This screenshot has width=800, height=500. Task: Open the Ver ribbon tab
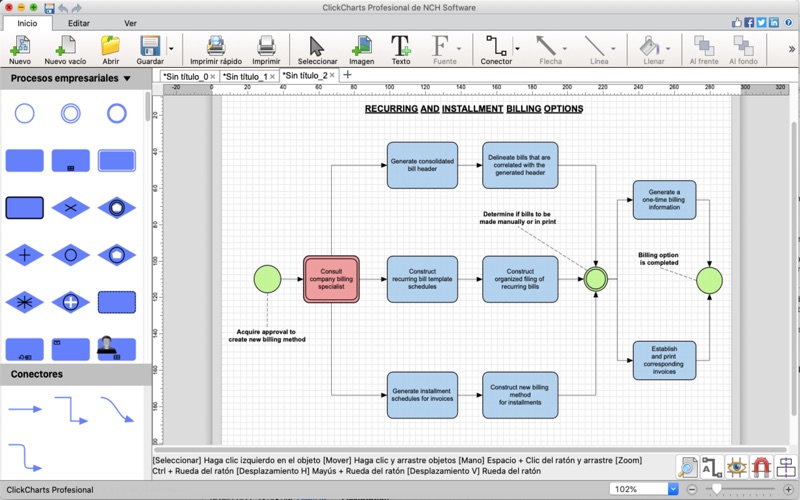click(130, 23)
